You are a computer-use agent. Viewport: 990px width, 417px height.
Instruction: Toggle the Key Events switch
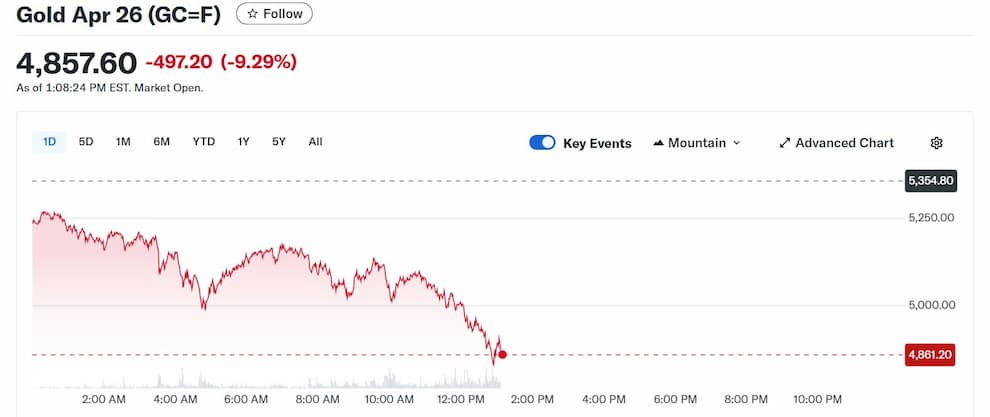pyautogui.click(x=542, y=143)
